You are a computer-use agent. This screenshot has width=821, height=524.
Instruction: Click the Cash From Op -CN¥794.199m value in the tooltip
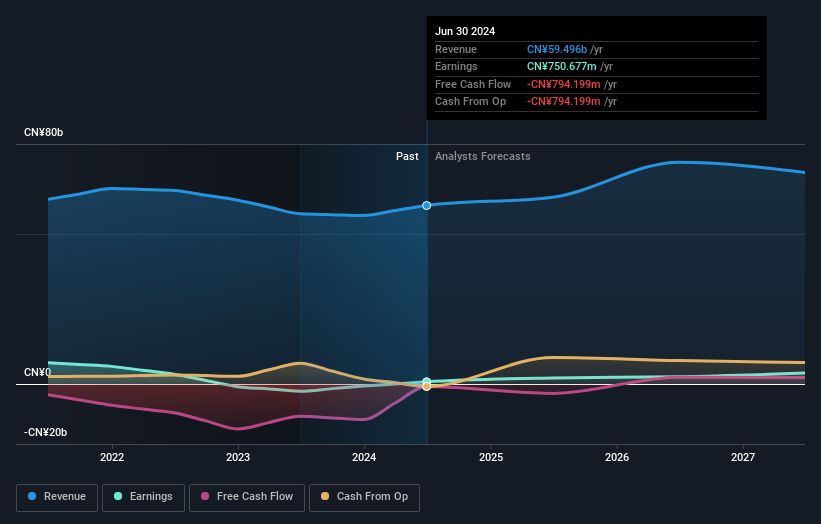tap(563, 102)
